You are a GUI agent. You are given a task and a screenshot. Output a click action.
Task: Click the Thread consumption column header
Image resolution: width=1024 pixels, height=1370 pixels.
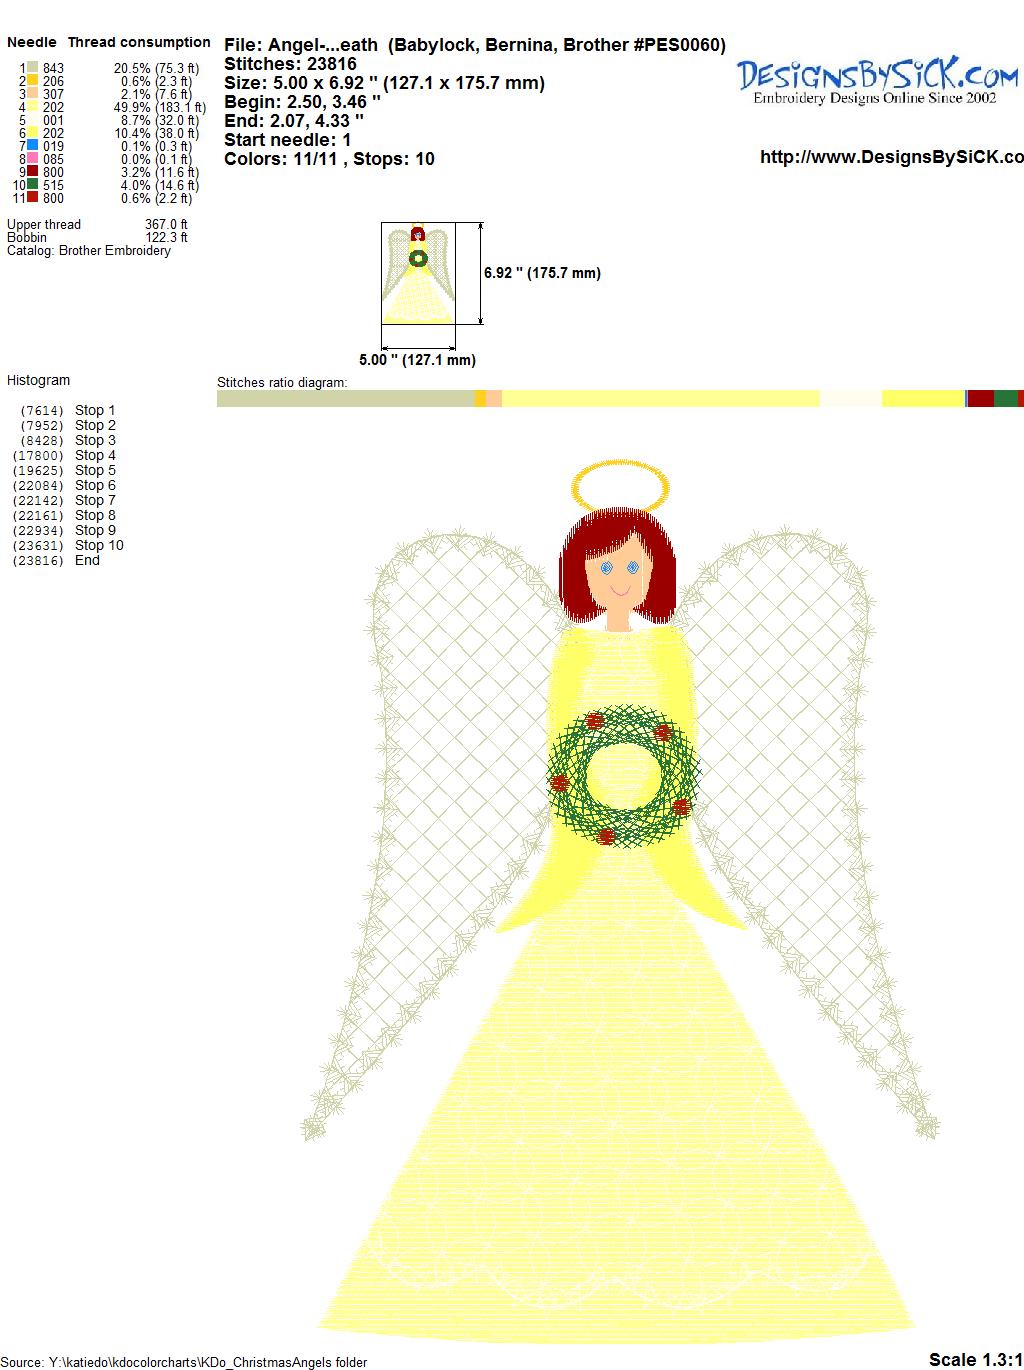pyautogui.click(x=139, y=42)
